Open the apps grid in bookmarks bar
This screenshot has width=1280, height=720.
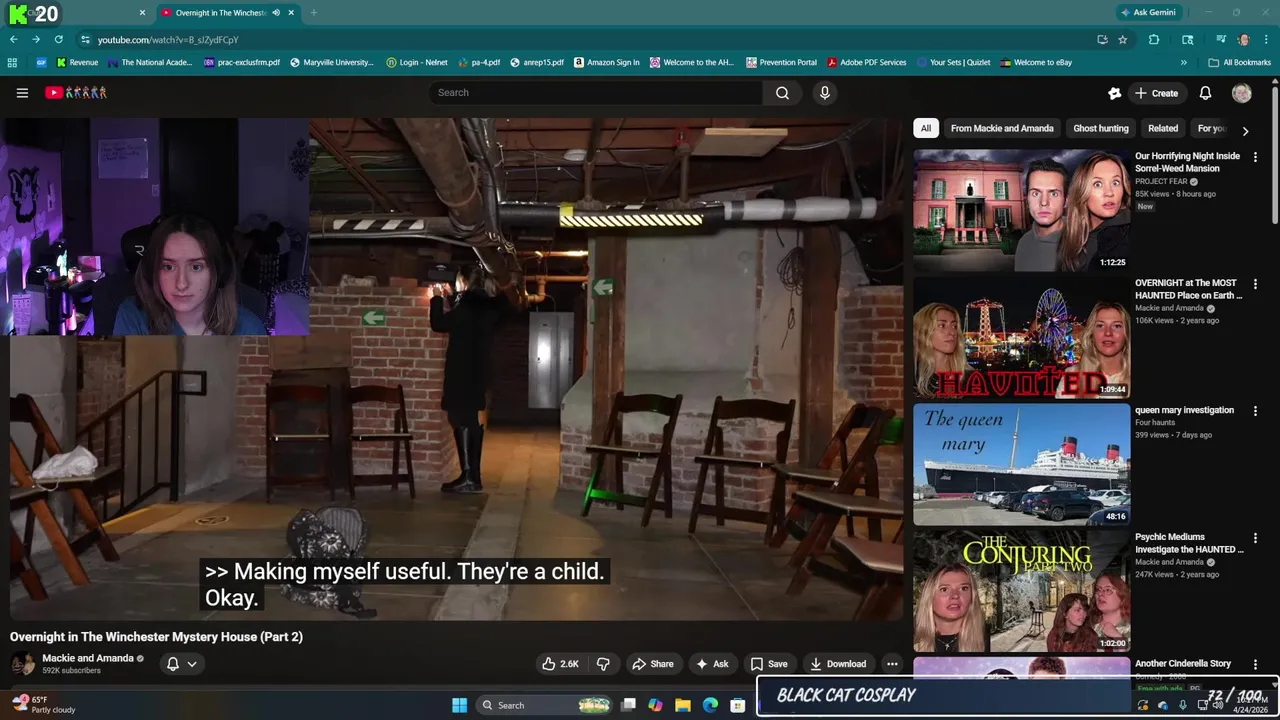12,62
